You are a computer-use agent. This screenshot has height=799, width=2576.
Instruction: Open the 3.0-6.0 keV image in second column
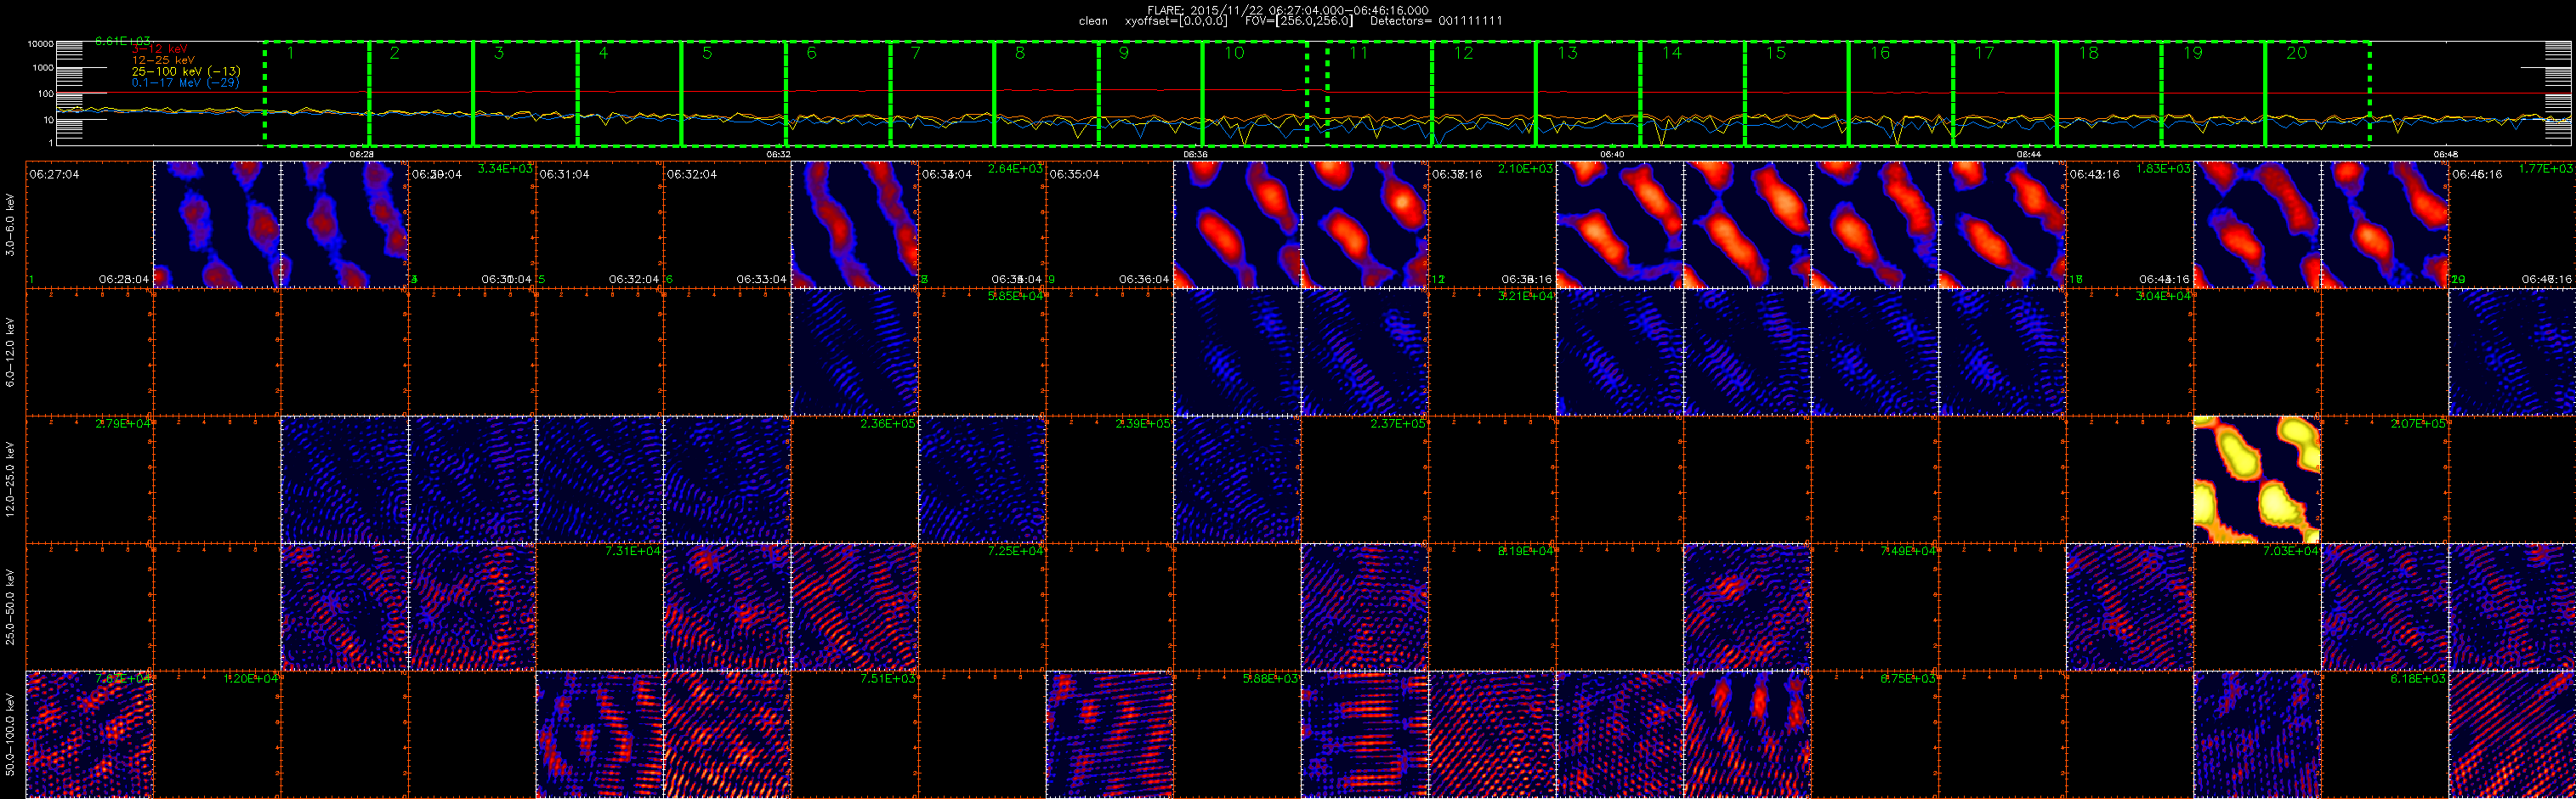click(217, 225)
